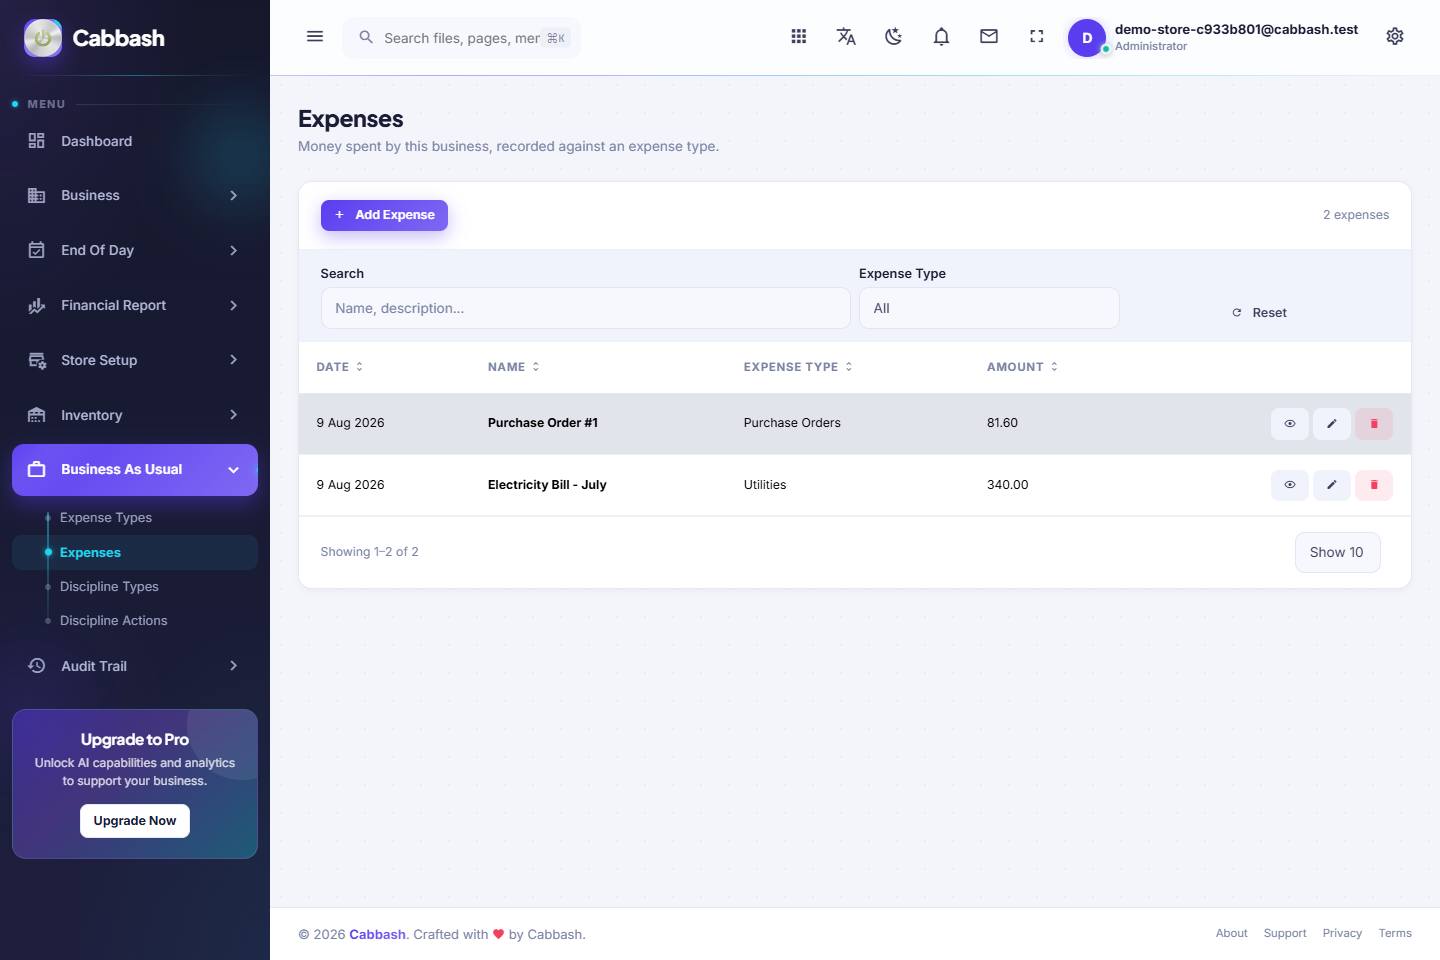This screenshot has height=960, width=1440.
Task: Collapse the Business As Usual menu
Action: click(135, 470)
